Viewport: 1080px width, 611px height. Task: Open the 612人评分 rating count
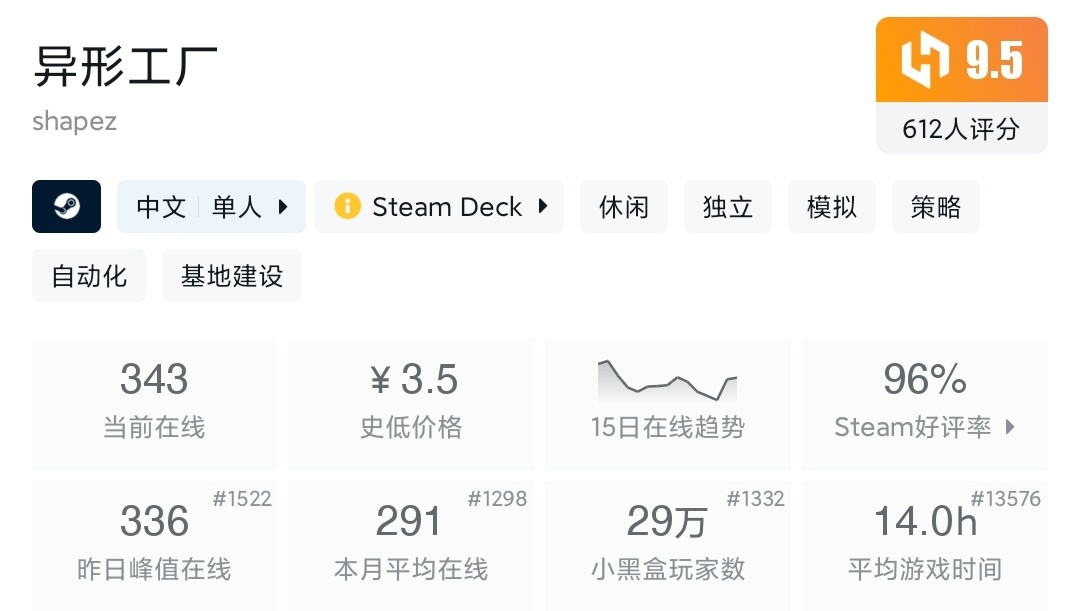962,129
